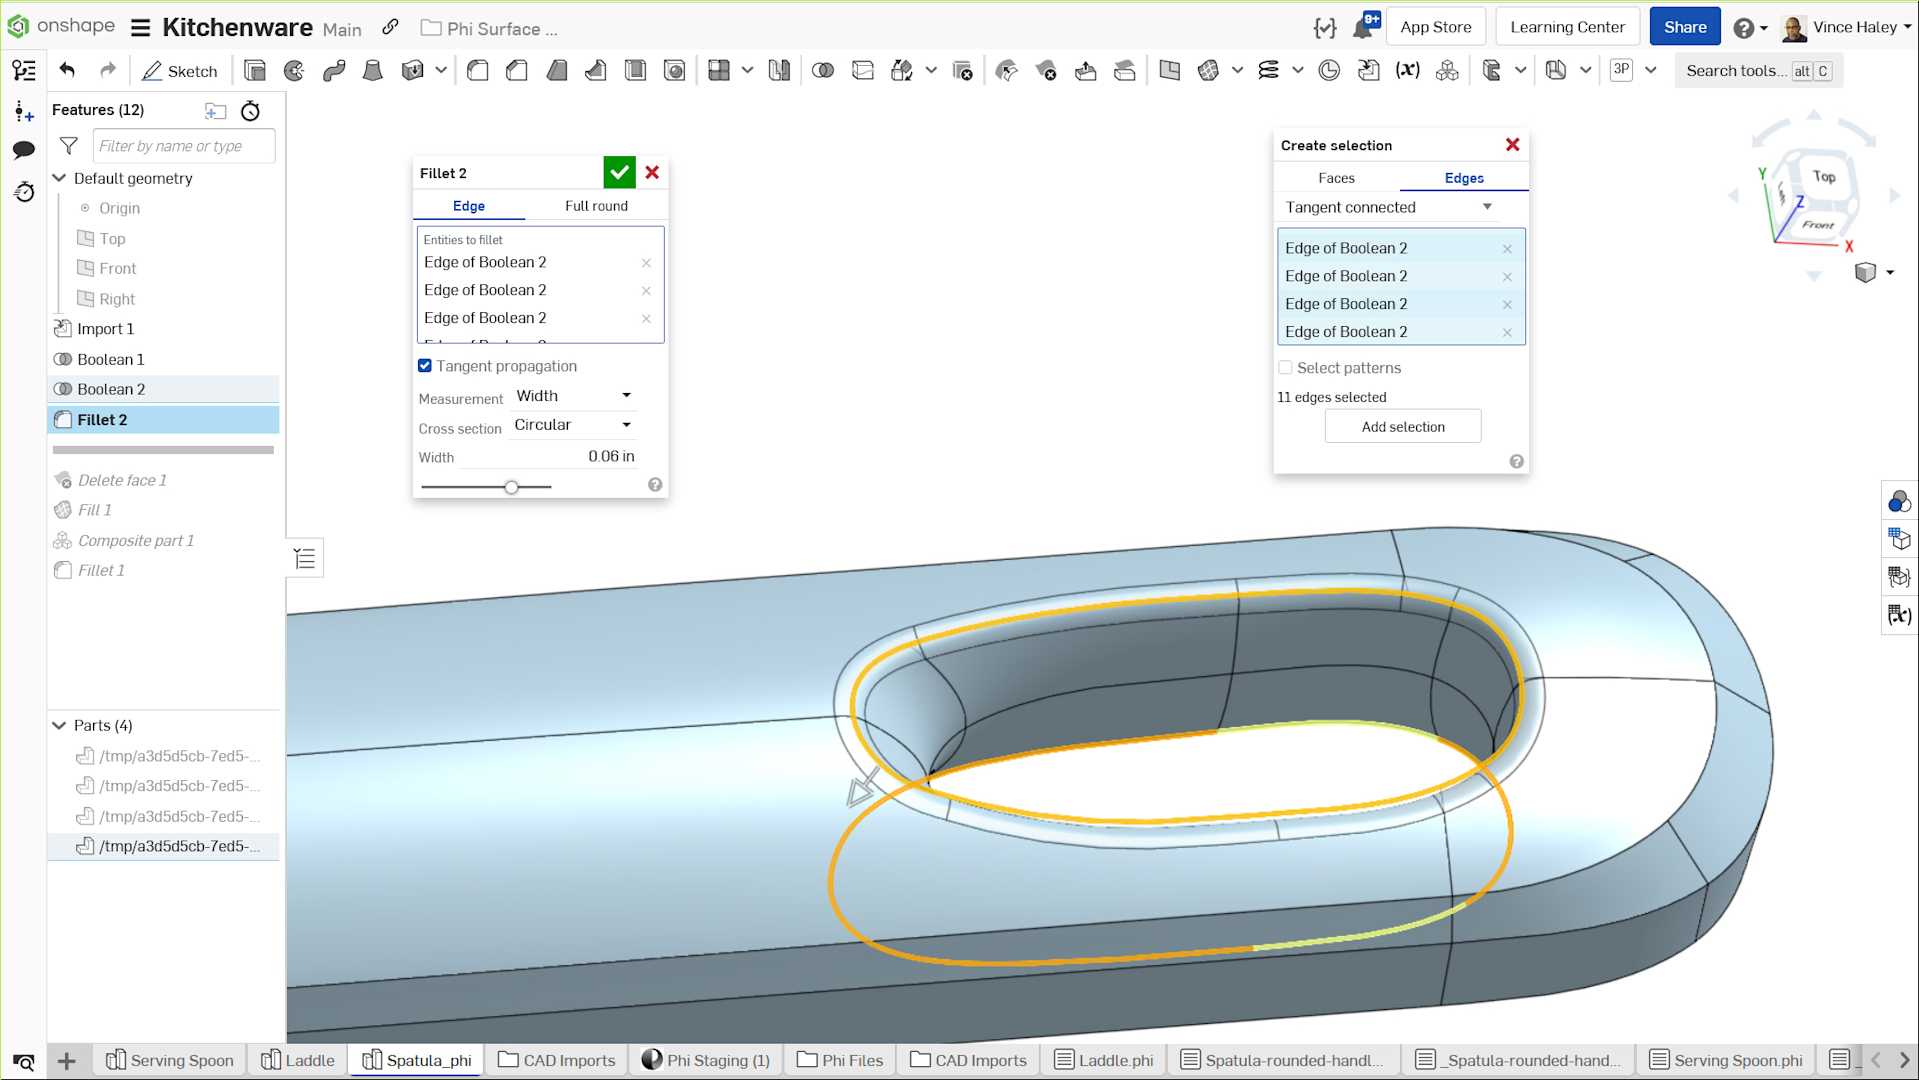
Task: Switch to the Full round tab
Action: [596, 206]
